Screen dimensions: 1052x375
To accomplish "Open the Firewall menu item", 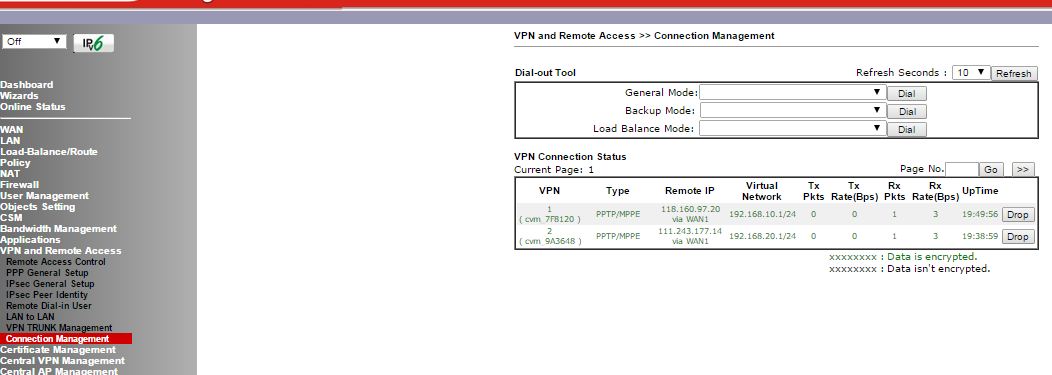I will (x=19, y=184).
